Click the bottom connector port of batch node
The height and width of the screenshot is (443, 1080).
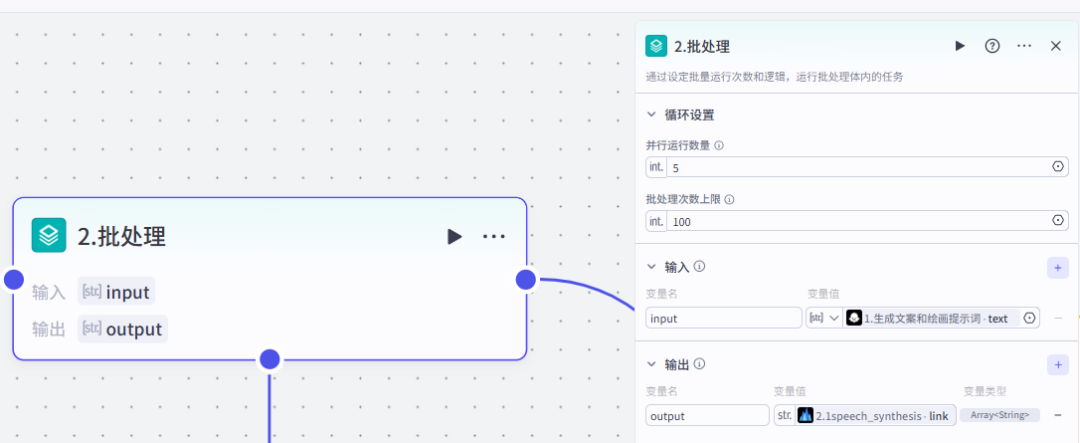pyautogui.click(x=269, y=359)
